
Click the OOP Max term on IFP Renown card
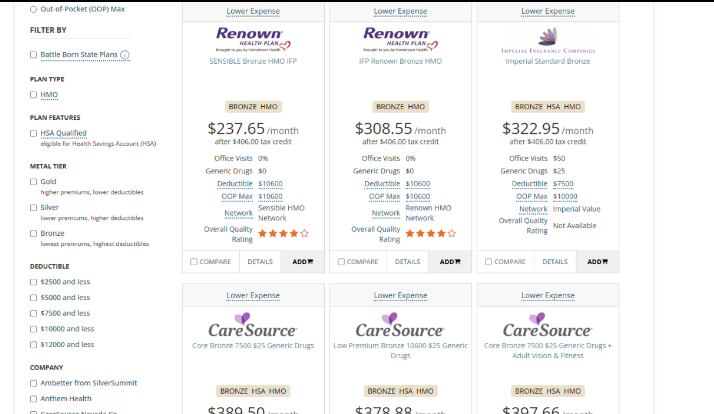coord(384,196)
